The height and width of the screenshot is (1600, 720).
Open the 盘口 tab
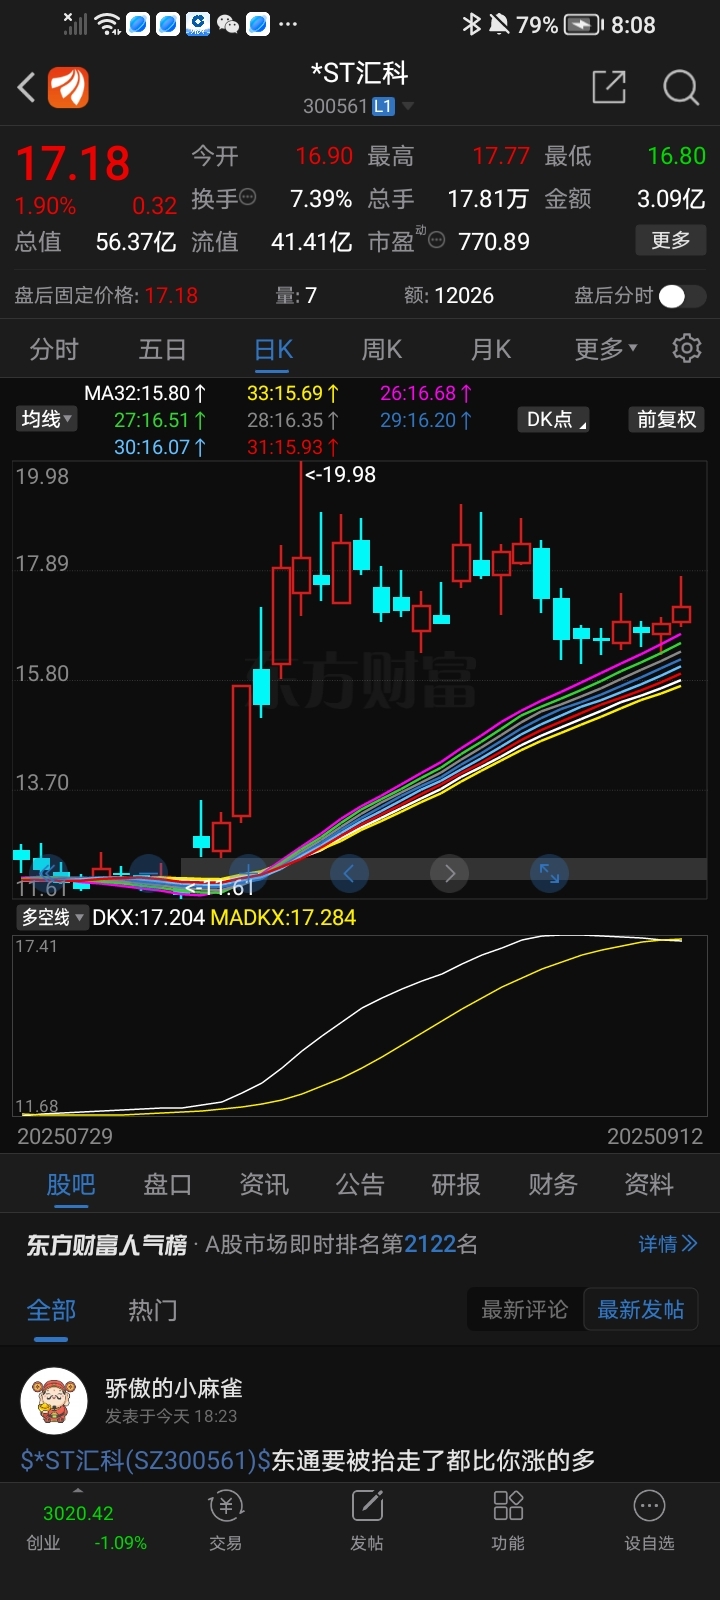[x=167, y=1185]
